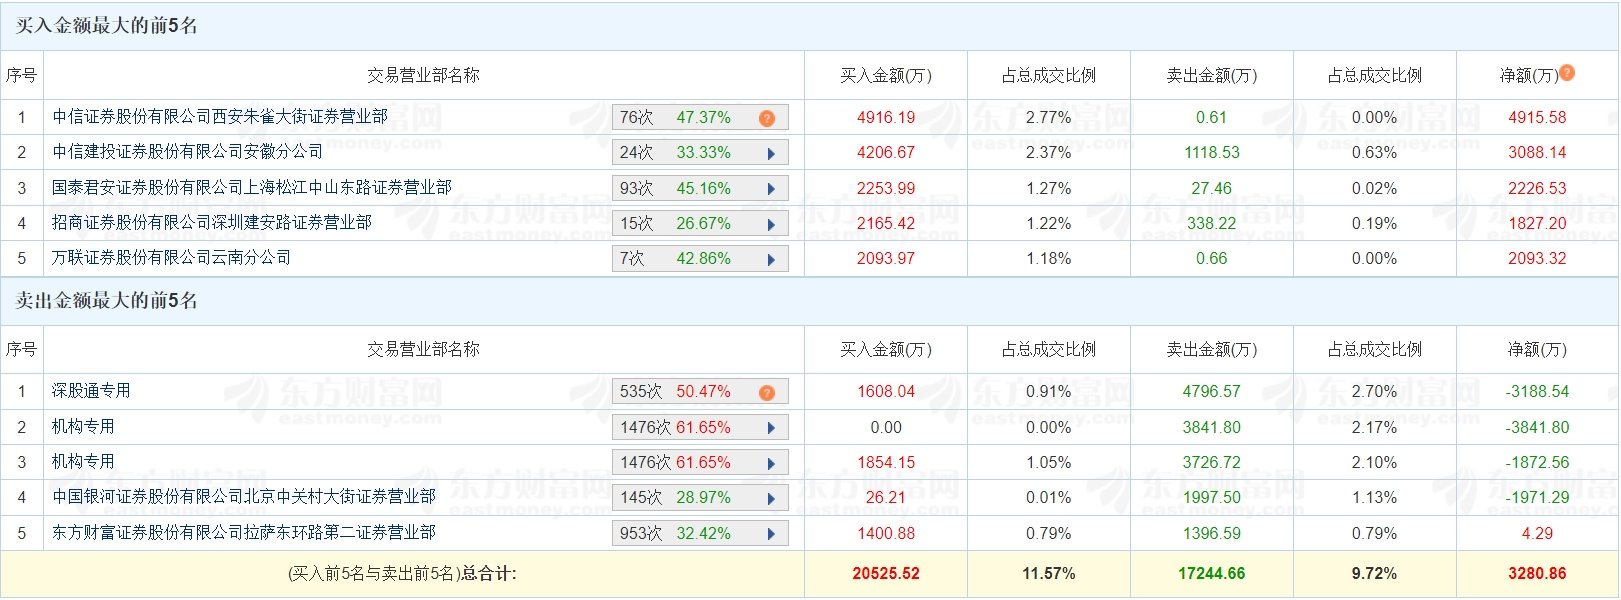Click net amount 2226.53
The image size is (1621, 600).
click(1538, 188)
